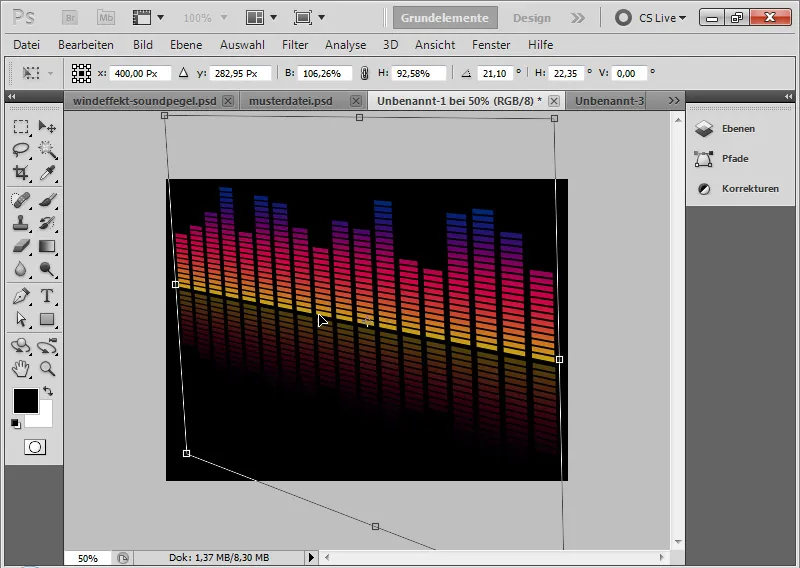Open the Ebenen panel
The image size is (800, 568).
738,129
